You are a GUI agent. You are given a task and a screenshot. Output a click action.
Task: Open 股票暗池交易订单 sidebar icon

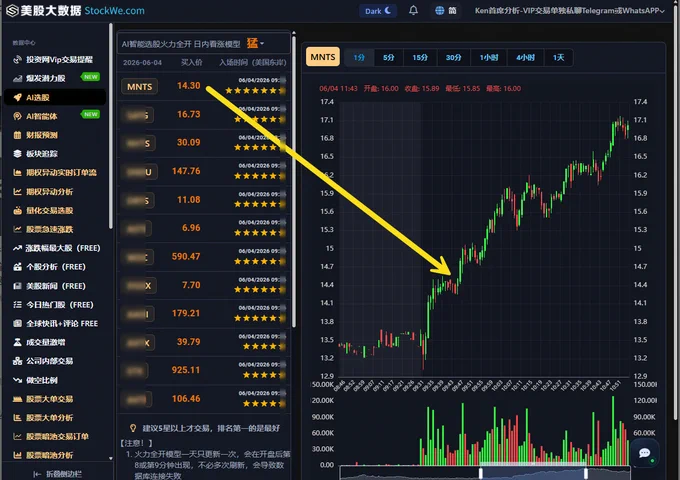[x=17, y=437]
